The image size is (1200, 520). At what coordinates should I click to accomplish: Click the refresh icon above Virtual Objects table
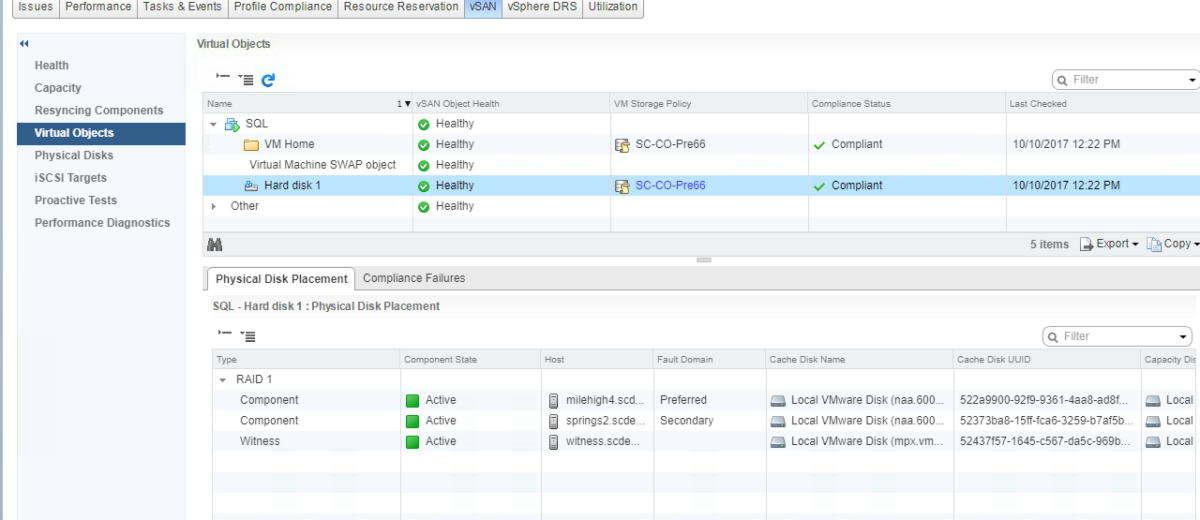click(268, 80)
